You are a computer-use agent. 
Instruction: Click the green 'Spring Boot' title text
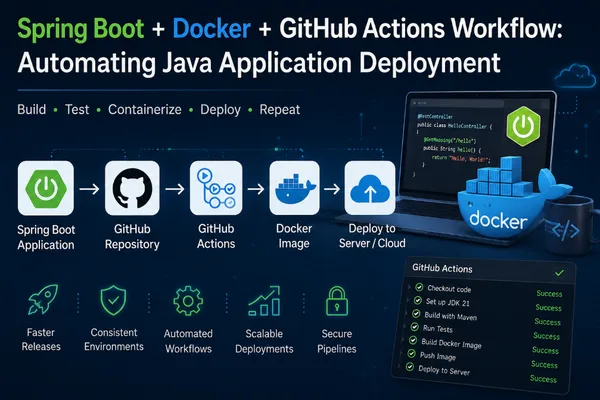click(x=81, y=30)
